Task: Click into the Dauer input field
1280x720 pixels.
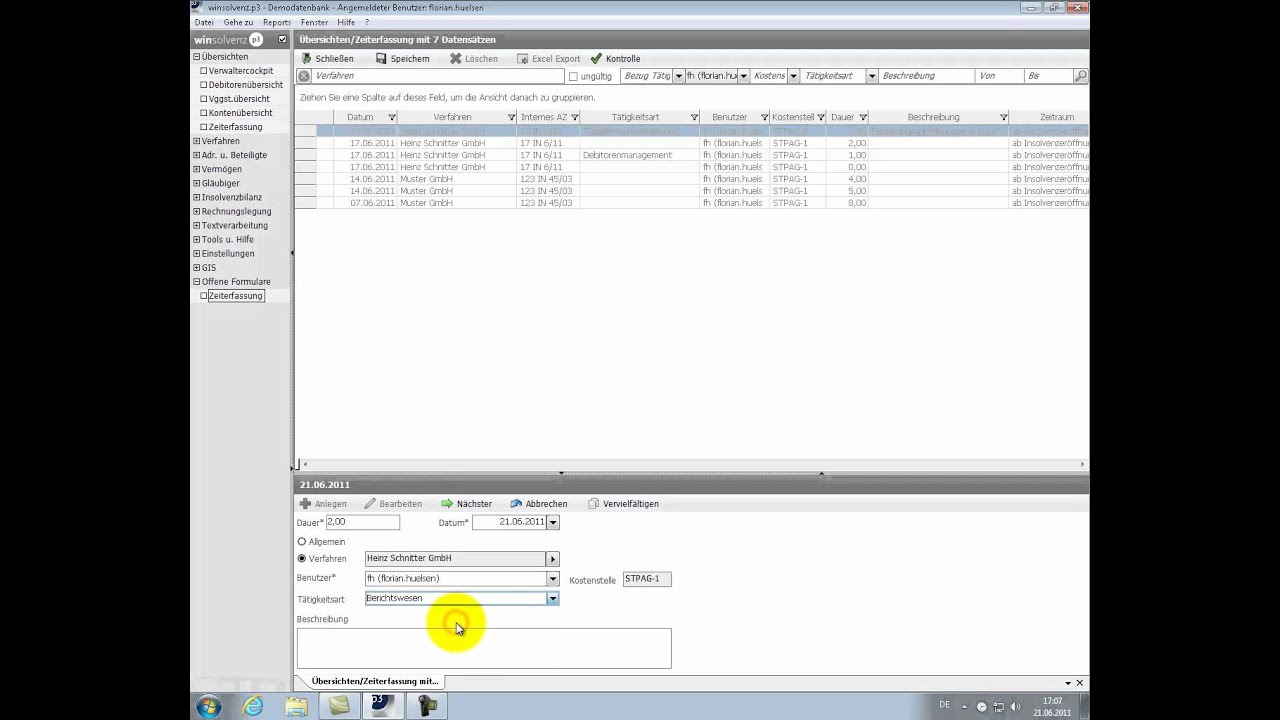Action: (362, 522)
